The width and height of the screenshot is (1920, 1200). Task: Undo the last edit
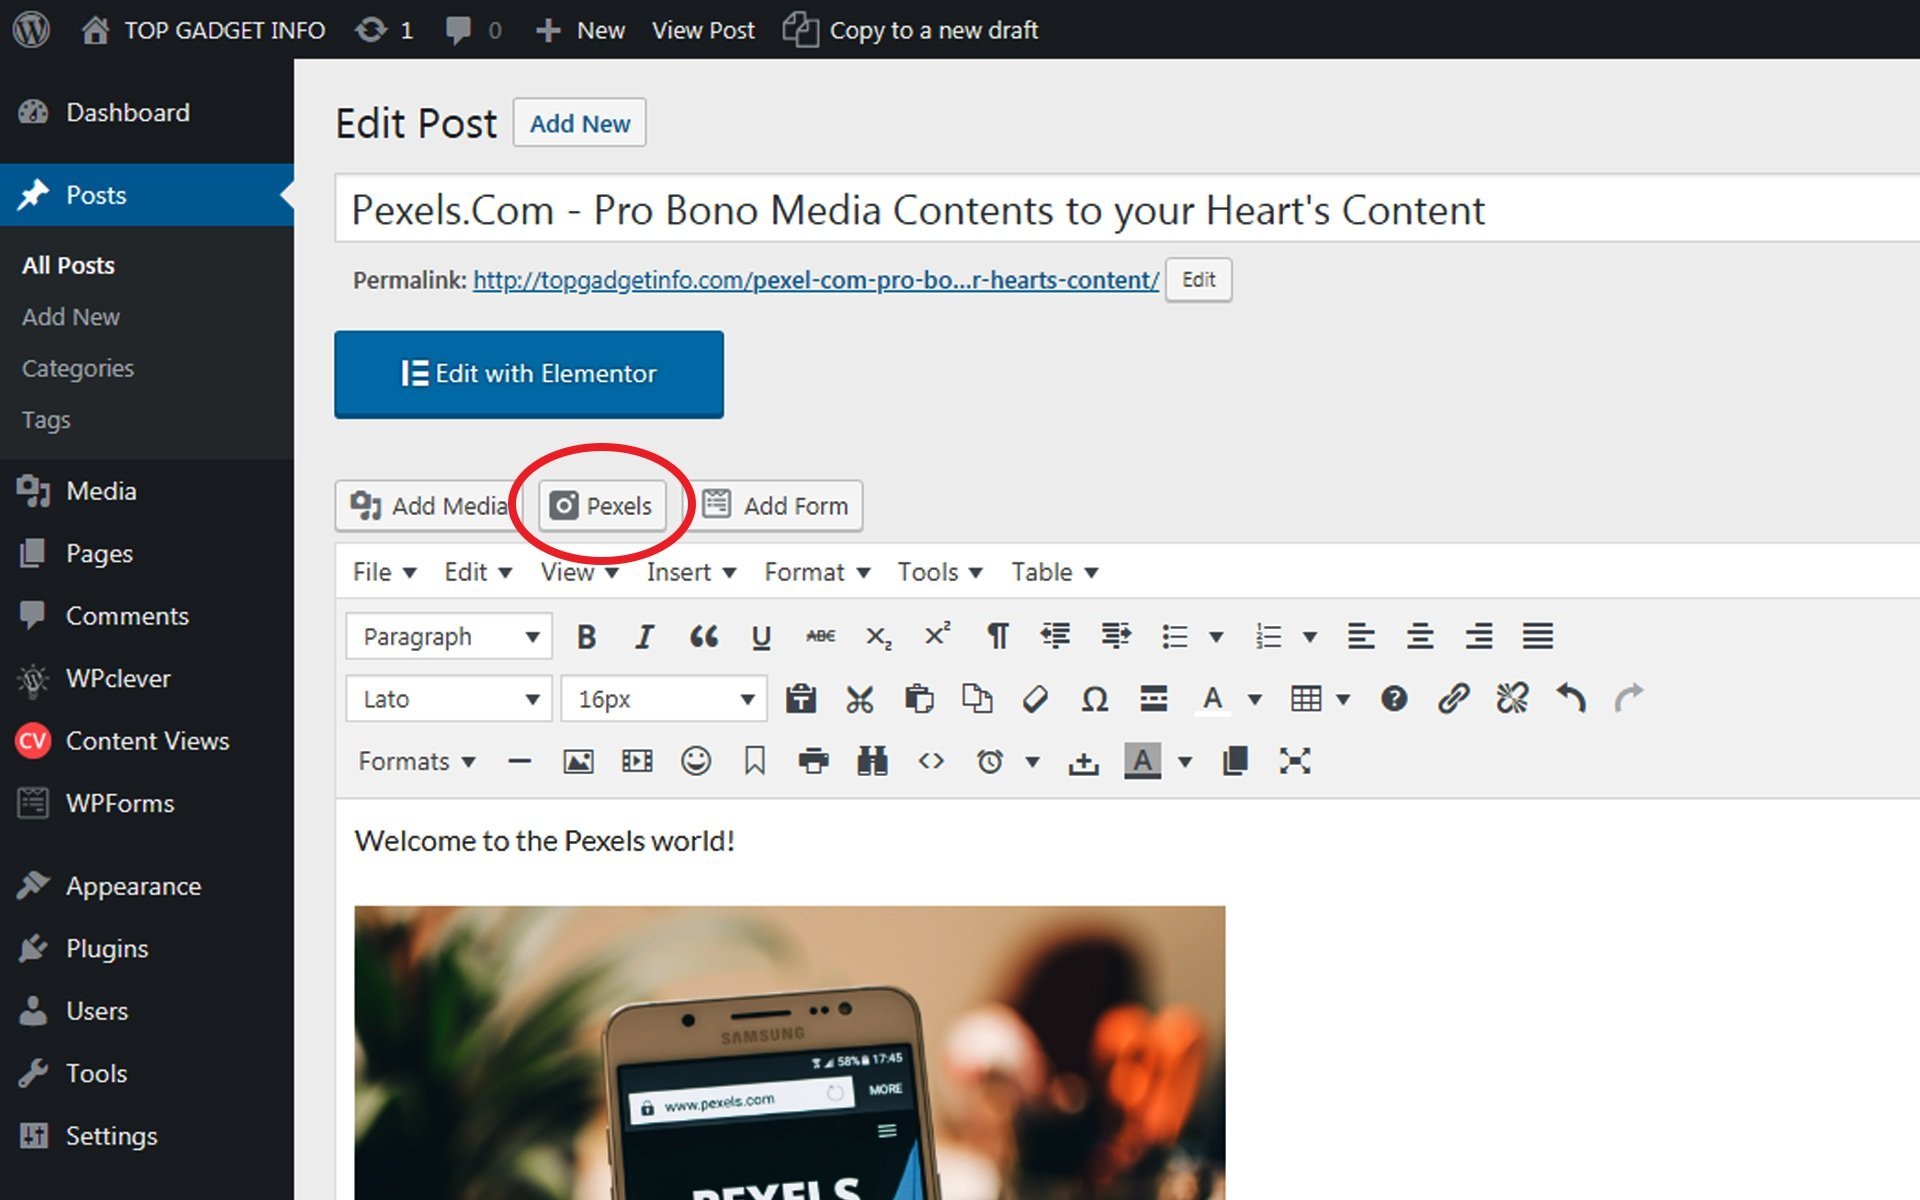1571,699
